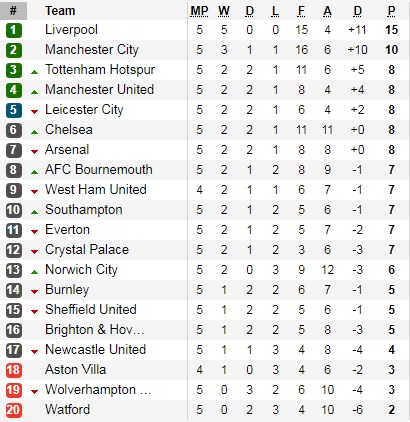The height and width of the screenshot is (422, 410).
Task: Open the Watford team link
Action: (x=68, y=409)
